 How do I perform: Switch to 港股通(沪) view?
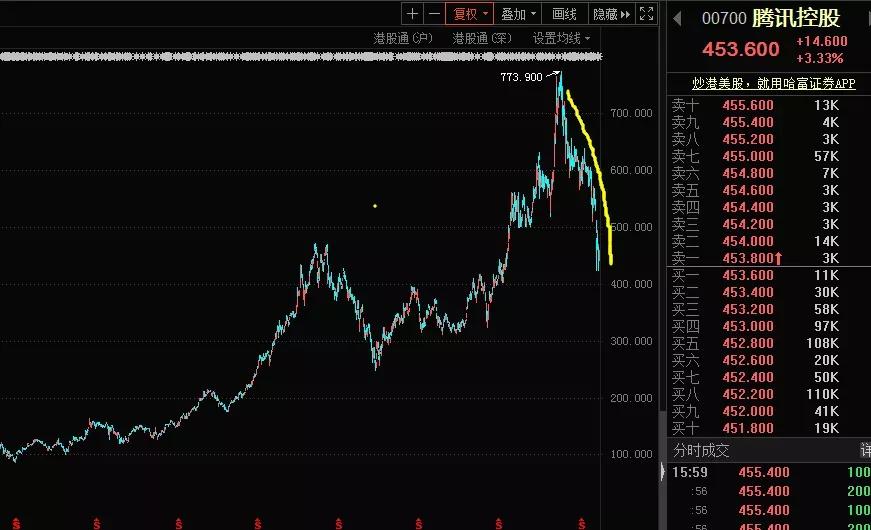tap(403, 38)
